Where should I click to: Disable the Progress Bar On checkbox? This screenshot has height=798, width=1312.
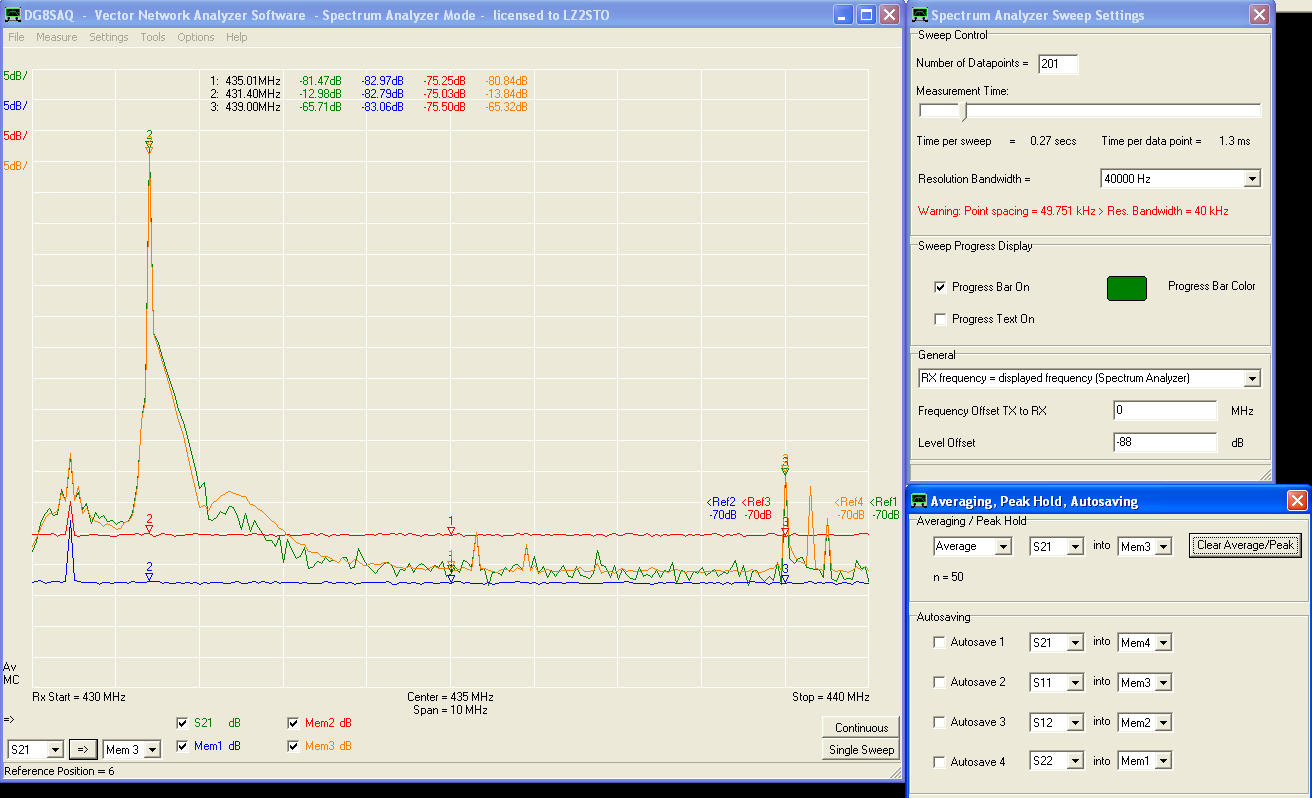(940, 287)
